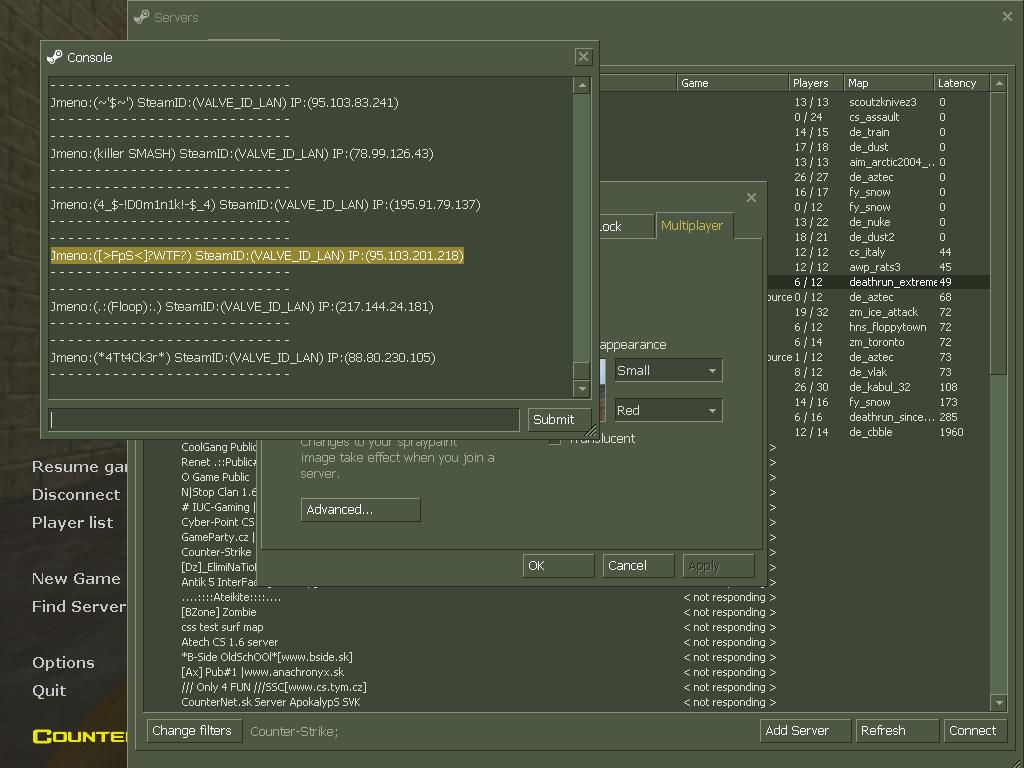Refresh the server list
The image size is (1024, 768).
[897, 731]
